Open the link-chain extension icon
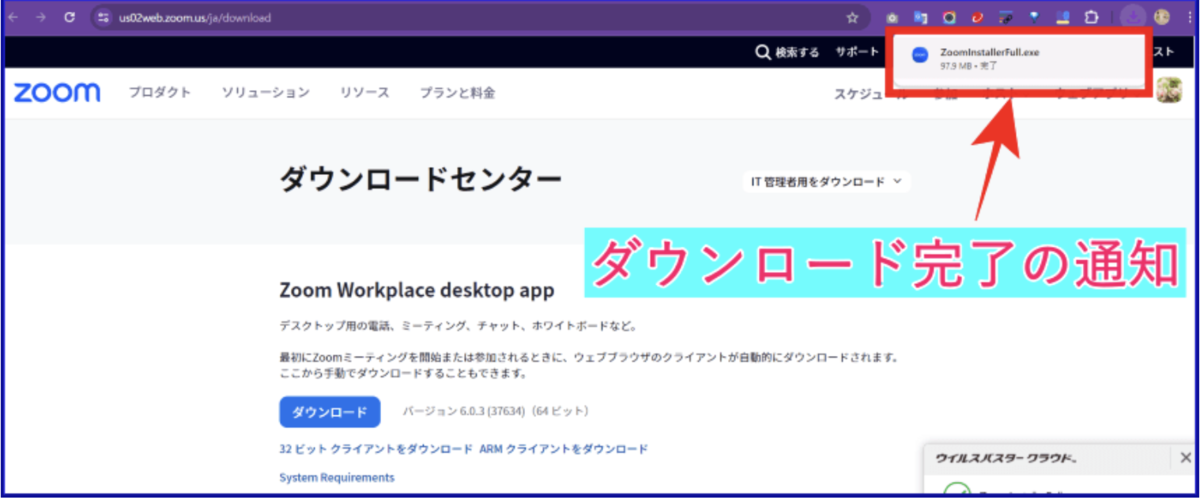Viewport: 1200px width, 500px height. [1006, 17]
